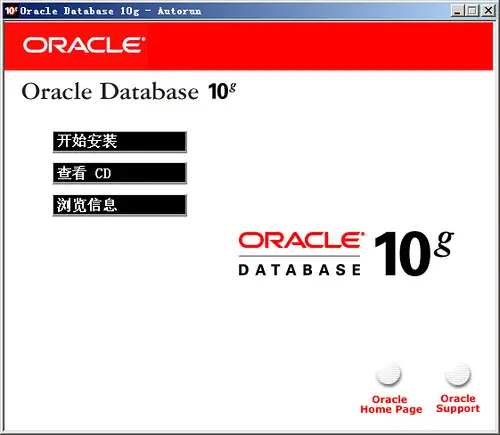Click the 10g title bar application icon
500x435 pixels.
pos(11,11)
